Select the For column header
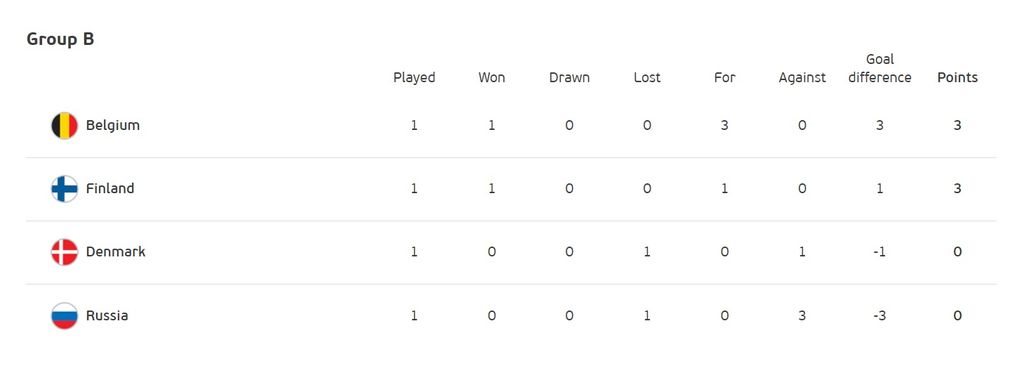Viewport: 1024px width, 366px height. pos(725,78)
